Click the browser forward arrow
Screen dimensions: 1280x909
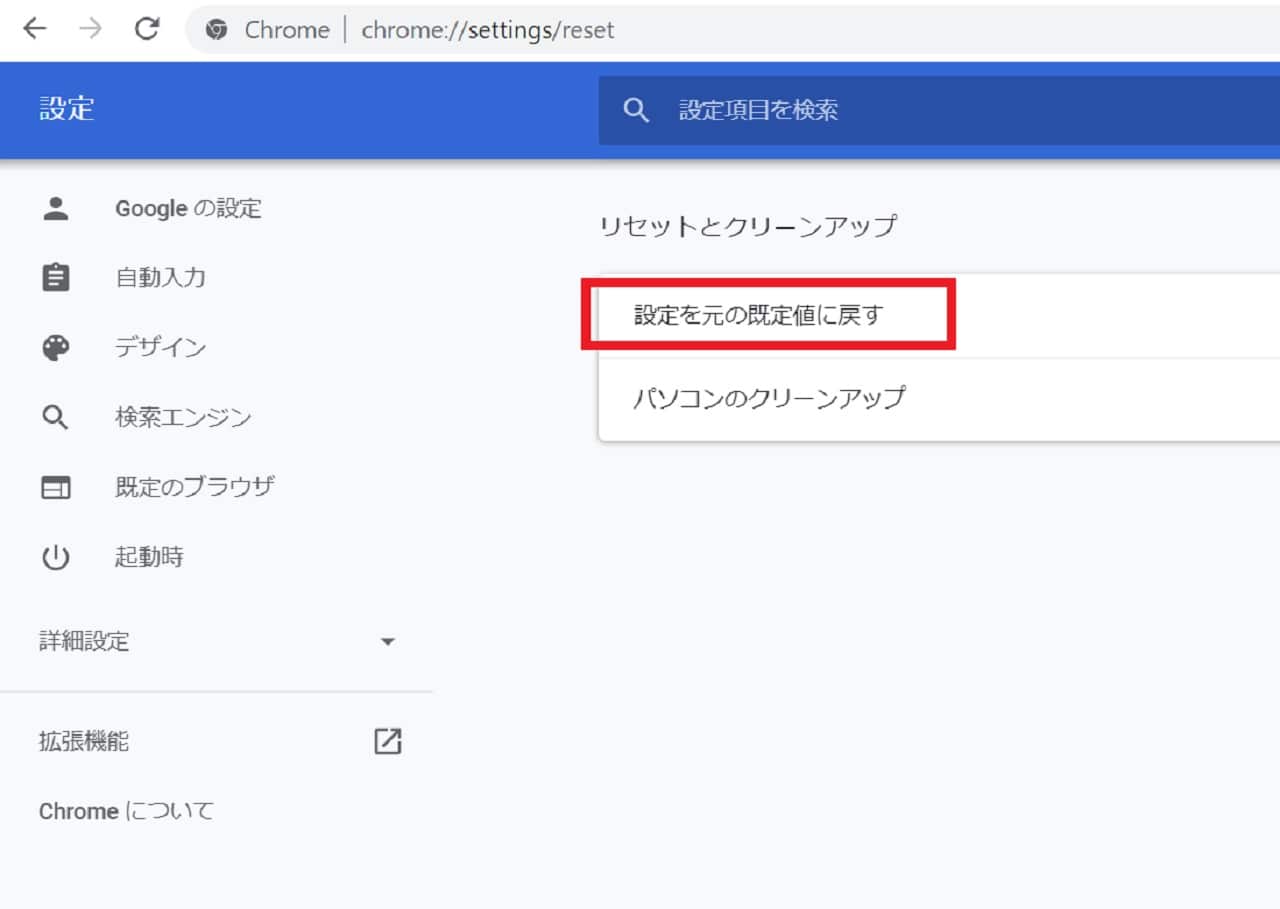(91, 29)
